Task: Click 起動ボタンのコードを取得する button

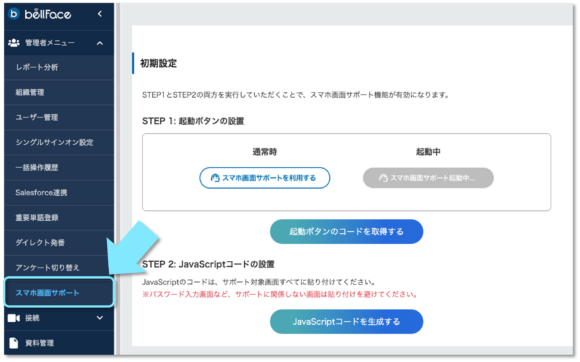Action: pyautogui.click(x=346, y=231)
